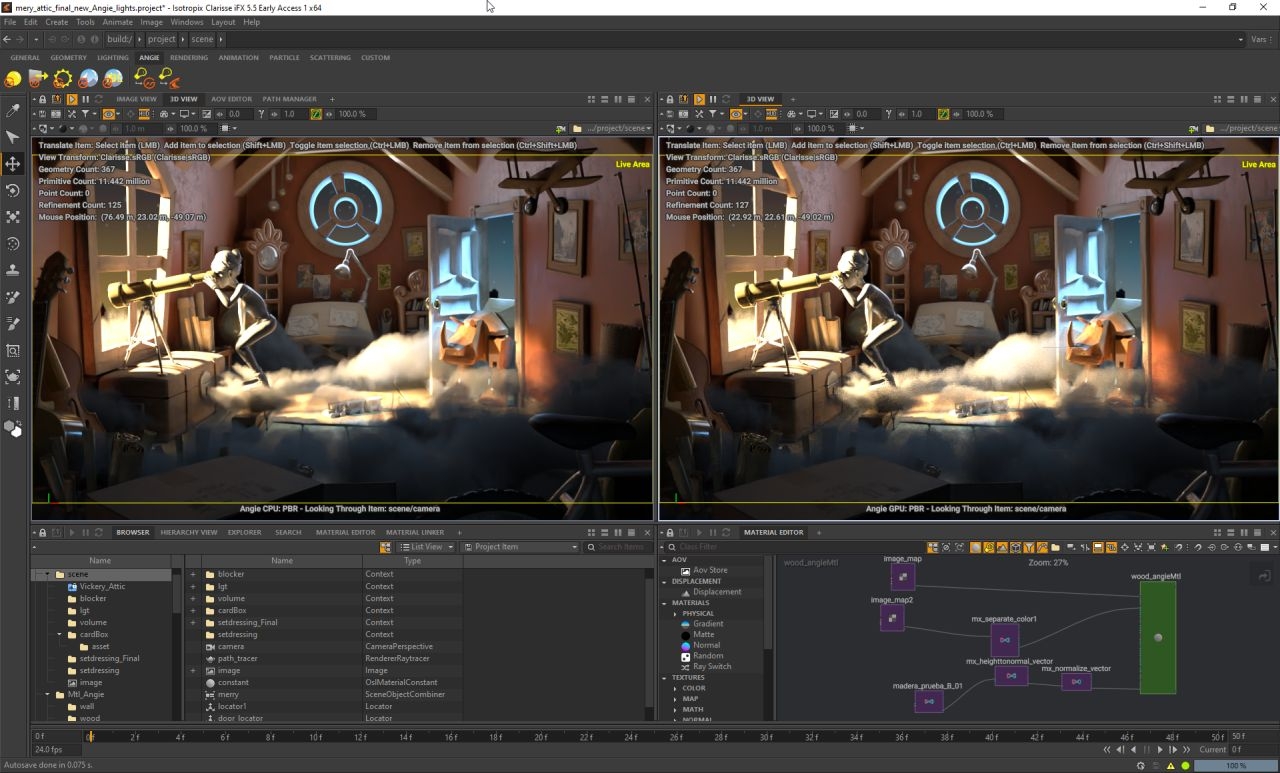
Task: Open the Animate menu
Action: pyautogui.click(x=117, y=22)
